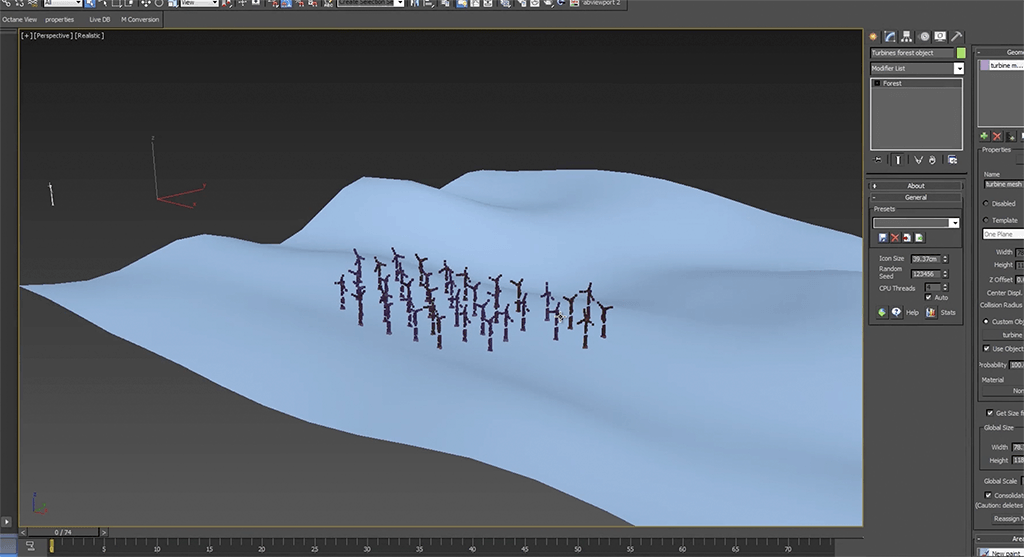
Task: Open the Hierarchy panel tab
Action: [x=906, y=36]
